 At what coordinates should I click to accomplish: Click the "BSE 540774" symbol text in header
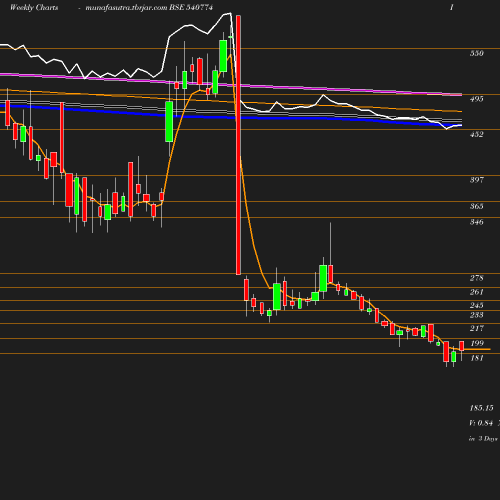(191, 7)
